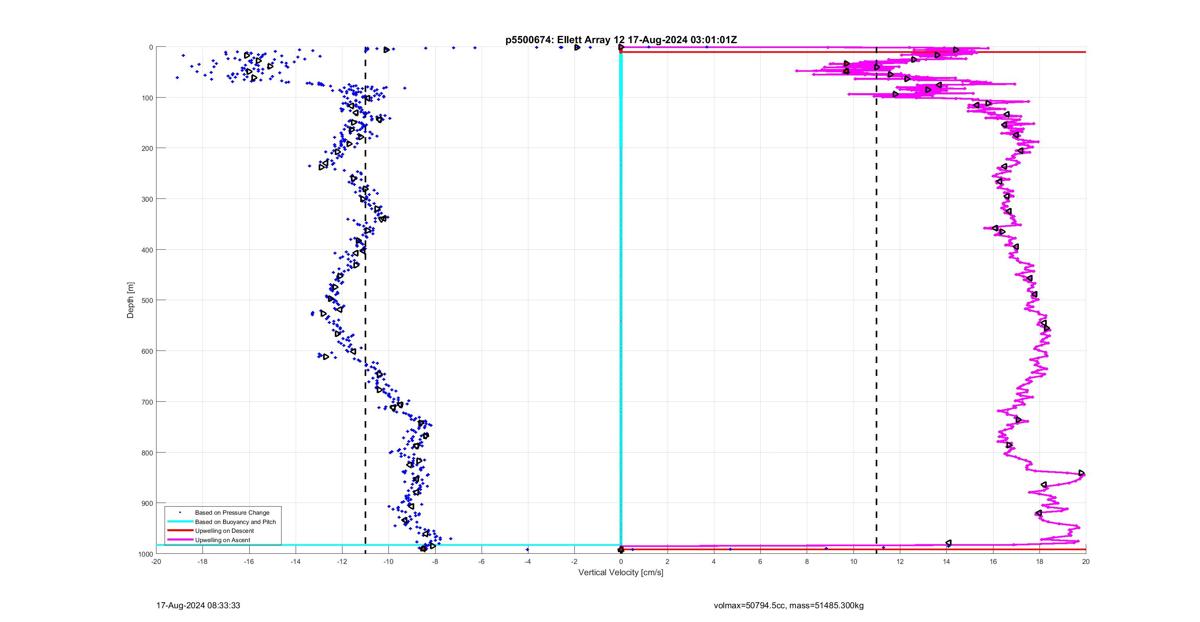The height and width of the screenshot is (622, 1200).
Task: Click legend entry 'Based on Buoyancy and Pitch'
Action: 236,522
